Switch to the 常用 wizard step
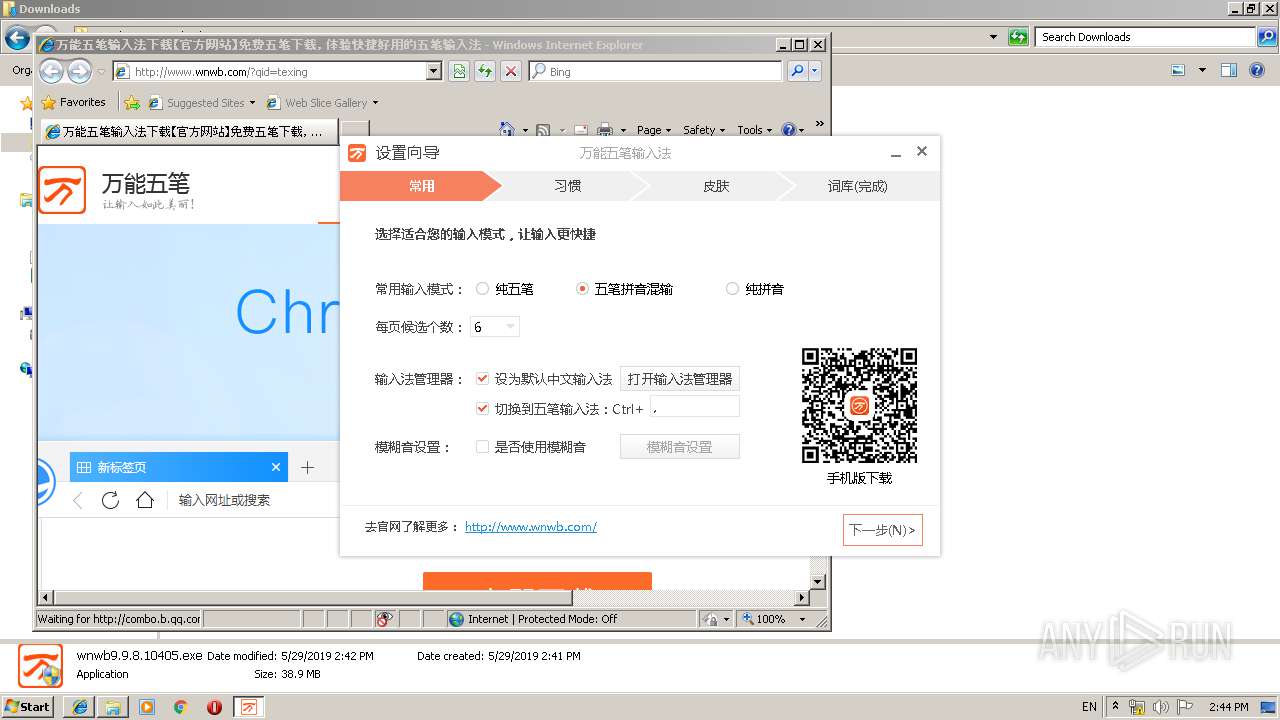1280x720 pixels. (421, 186)
